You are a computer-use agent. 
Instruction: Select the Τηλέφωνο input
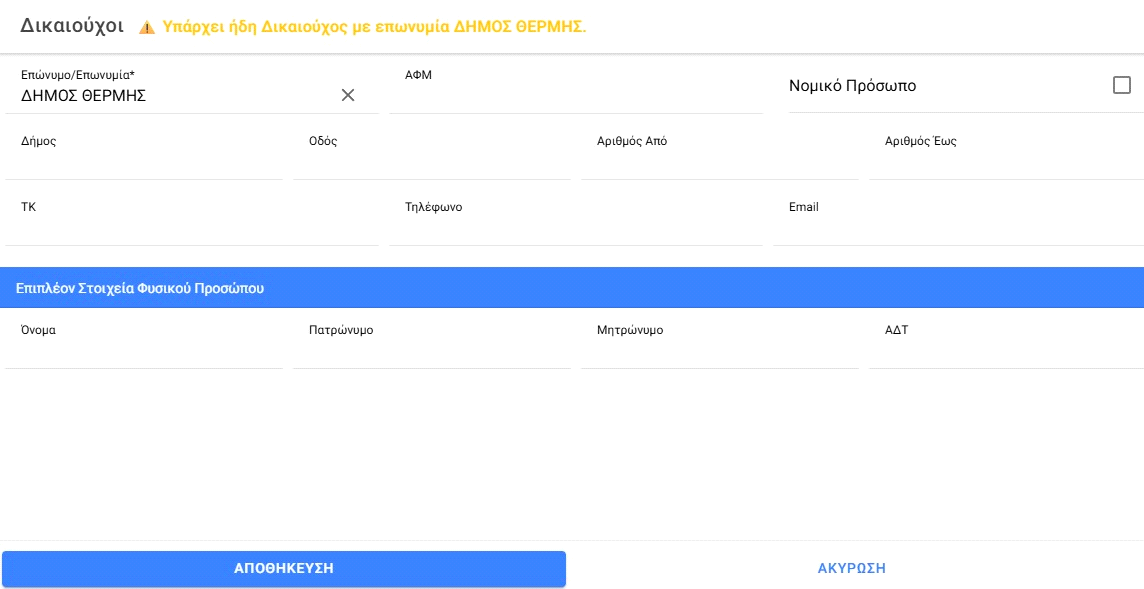pyautogui.click(x=575, y=228)
